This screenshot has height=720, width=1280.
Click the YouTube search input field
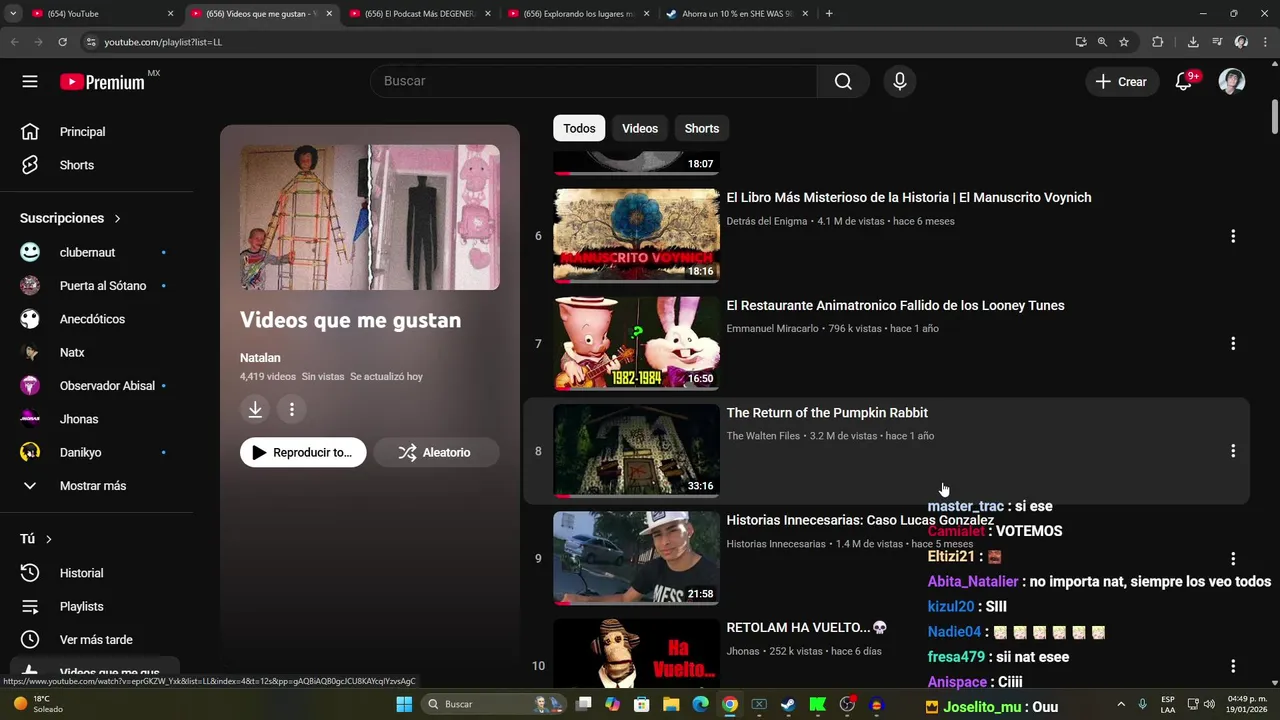click(593, 81)
